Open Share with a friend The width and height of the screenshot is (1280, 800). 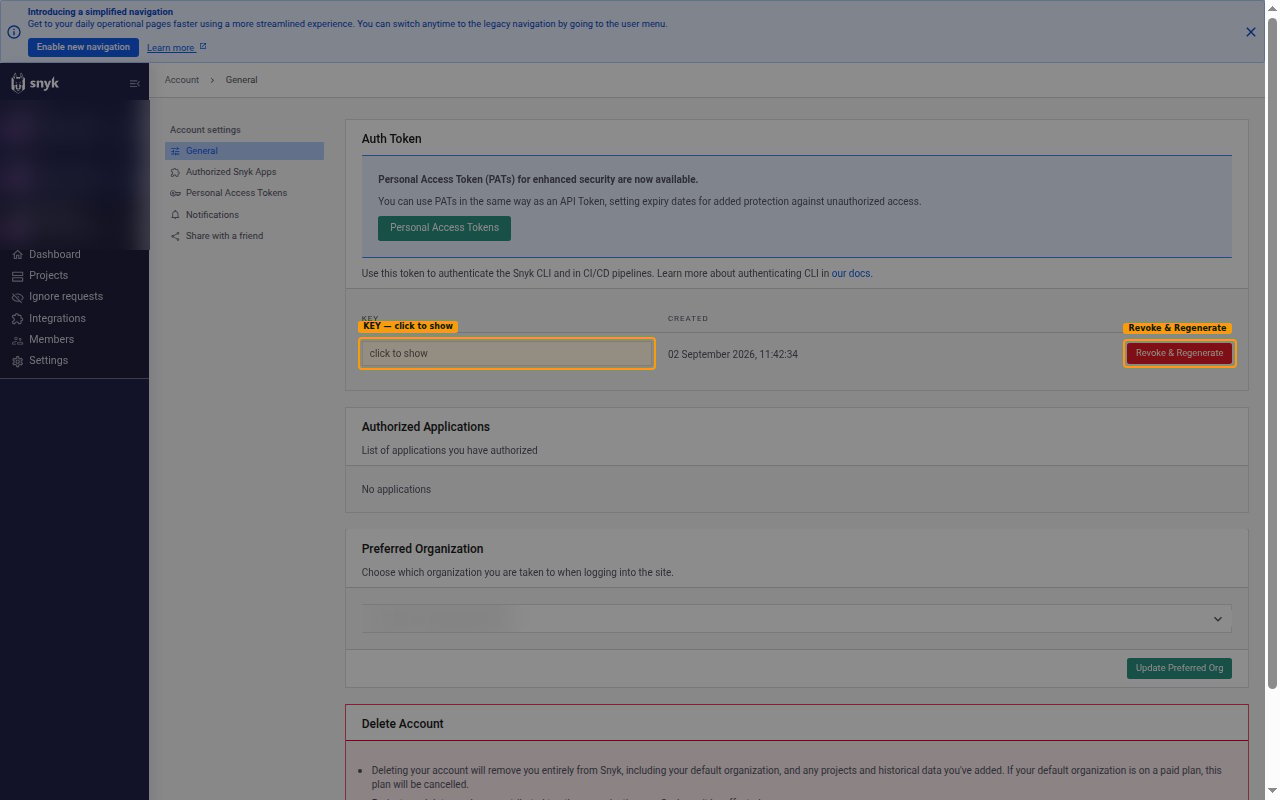point(224,236)
